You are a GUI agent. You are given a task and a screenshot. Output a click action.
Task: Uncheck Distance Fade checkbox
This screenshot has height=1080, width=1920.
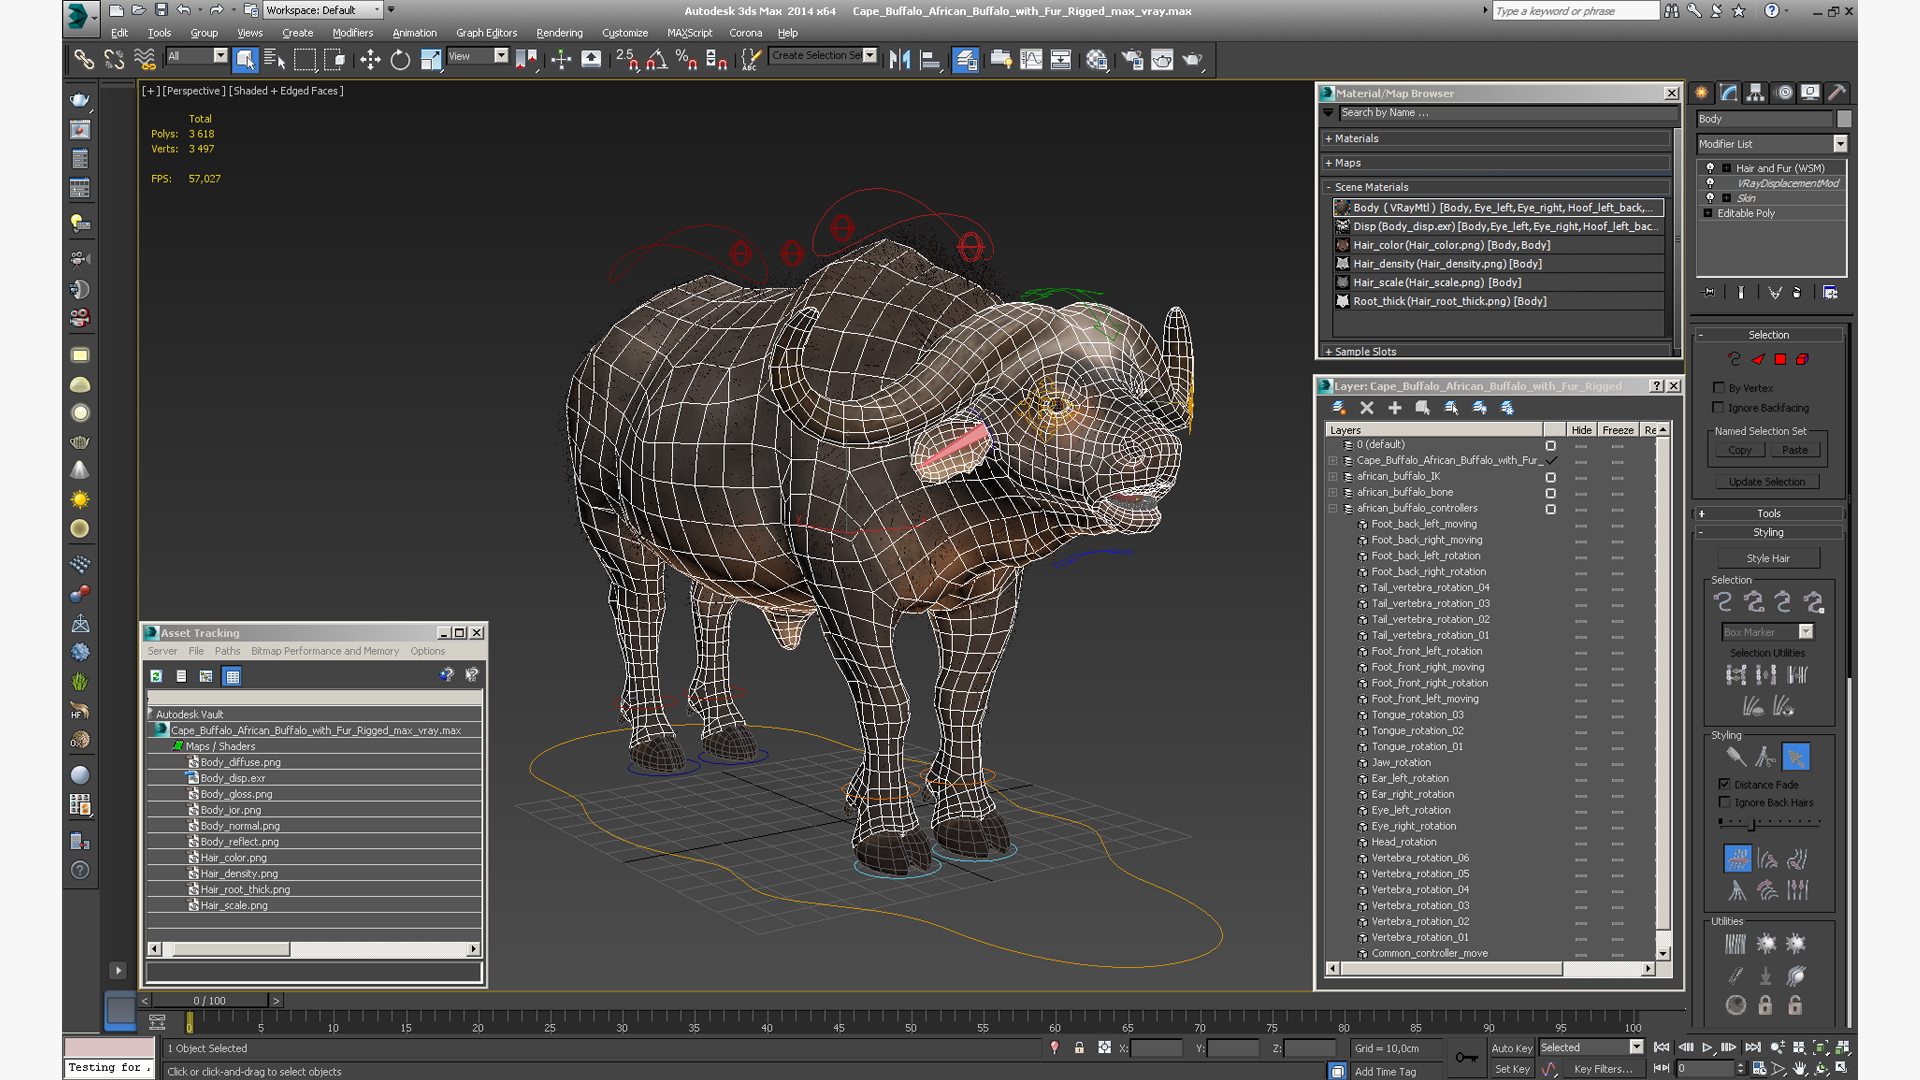click(x=1724, y=785)
